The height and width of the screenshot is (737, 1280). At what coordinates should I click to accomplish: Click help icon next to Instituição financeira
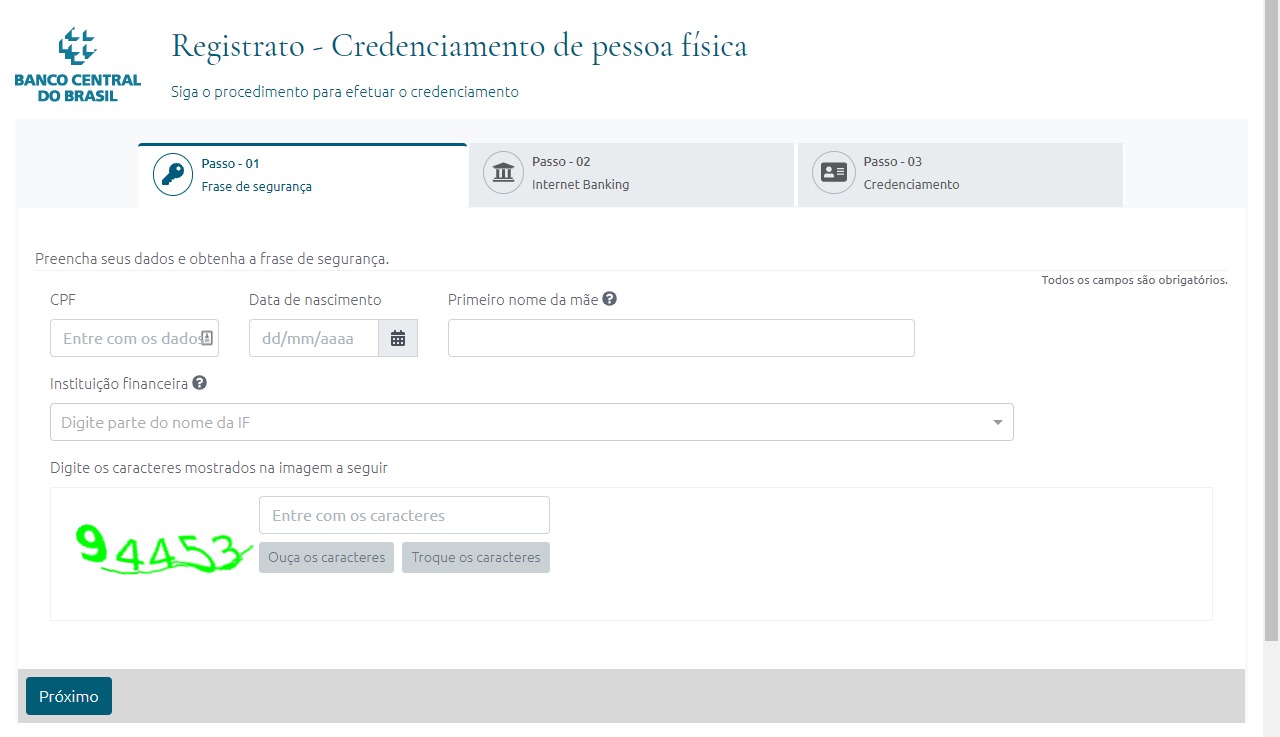tap(200, 382)
